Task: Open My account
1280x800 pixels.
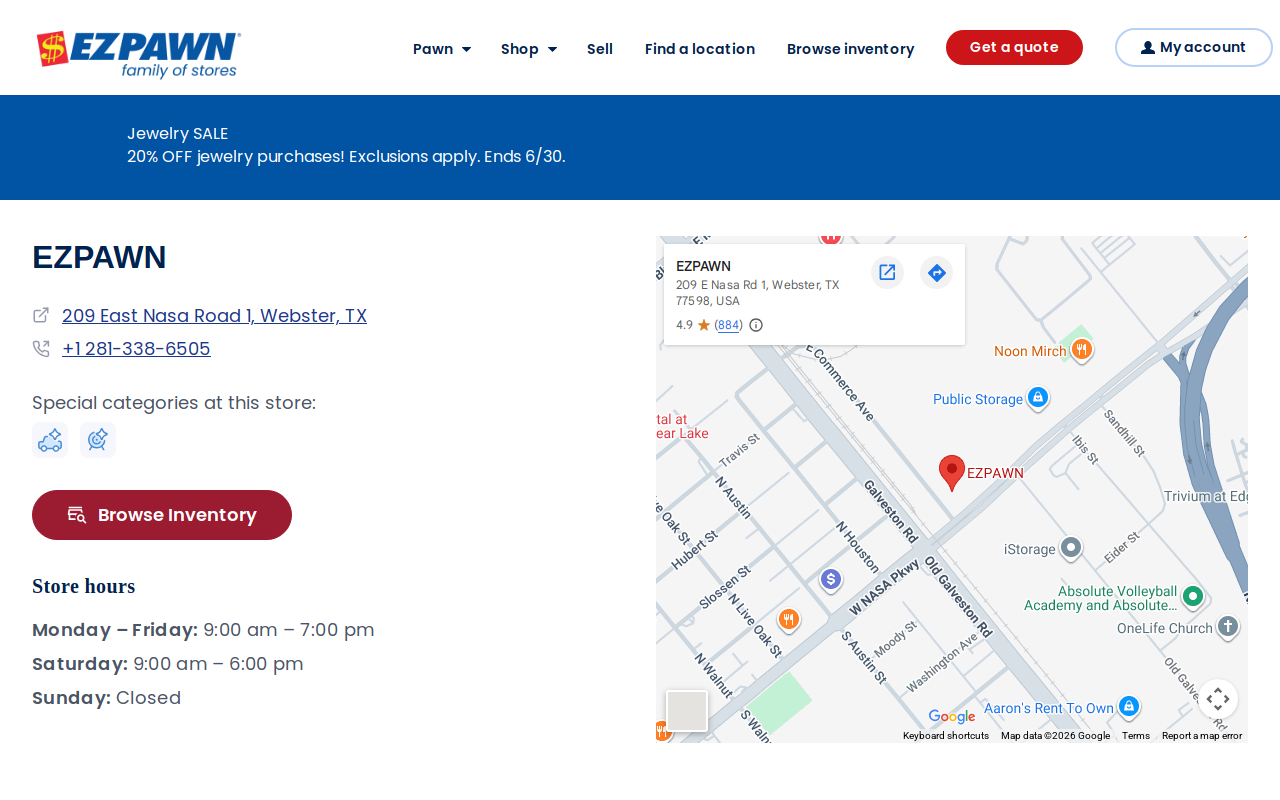Action: (x=1193, y=47)
